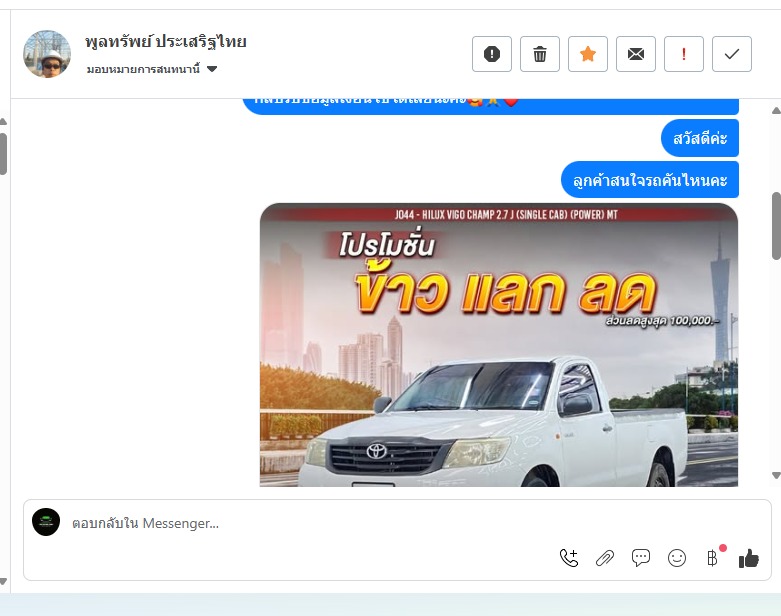Attach a file with paperclip icon
The height and width of the screenshot is (616, 781).
(605, 558)
